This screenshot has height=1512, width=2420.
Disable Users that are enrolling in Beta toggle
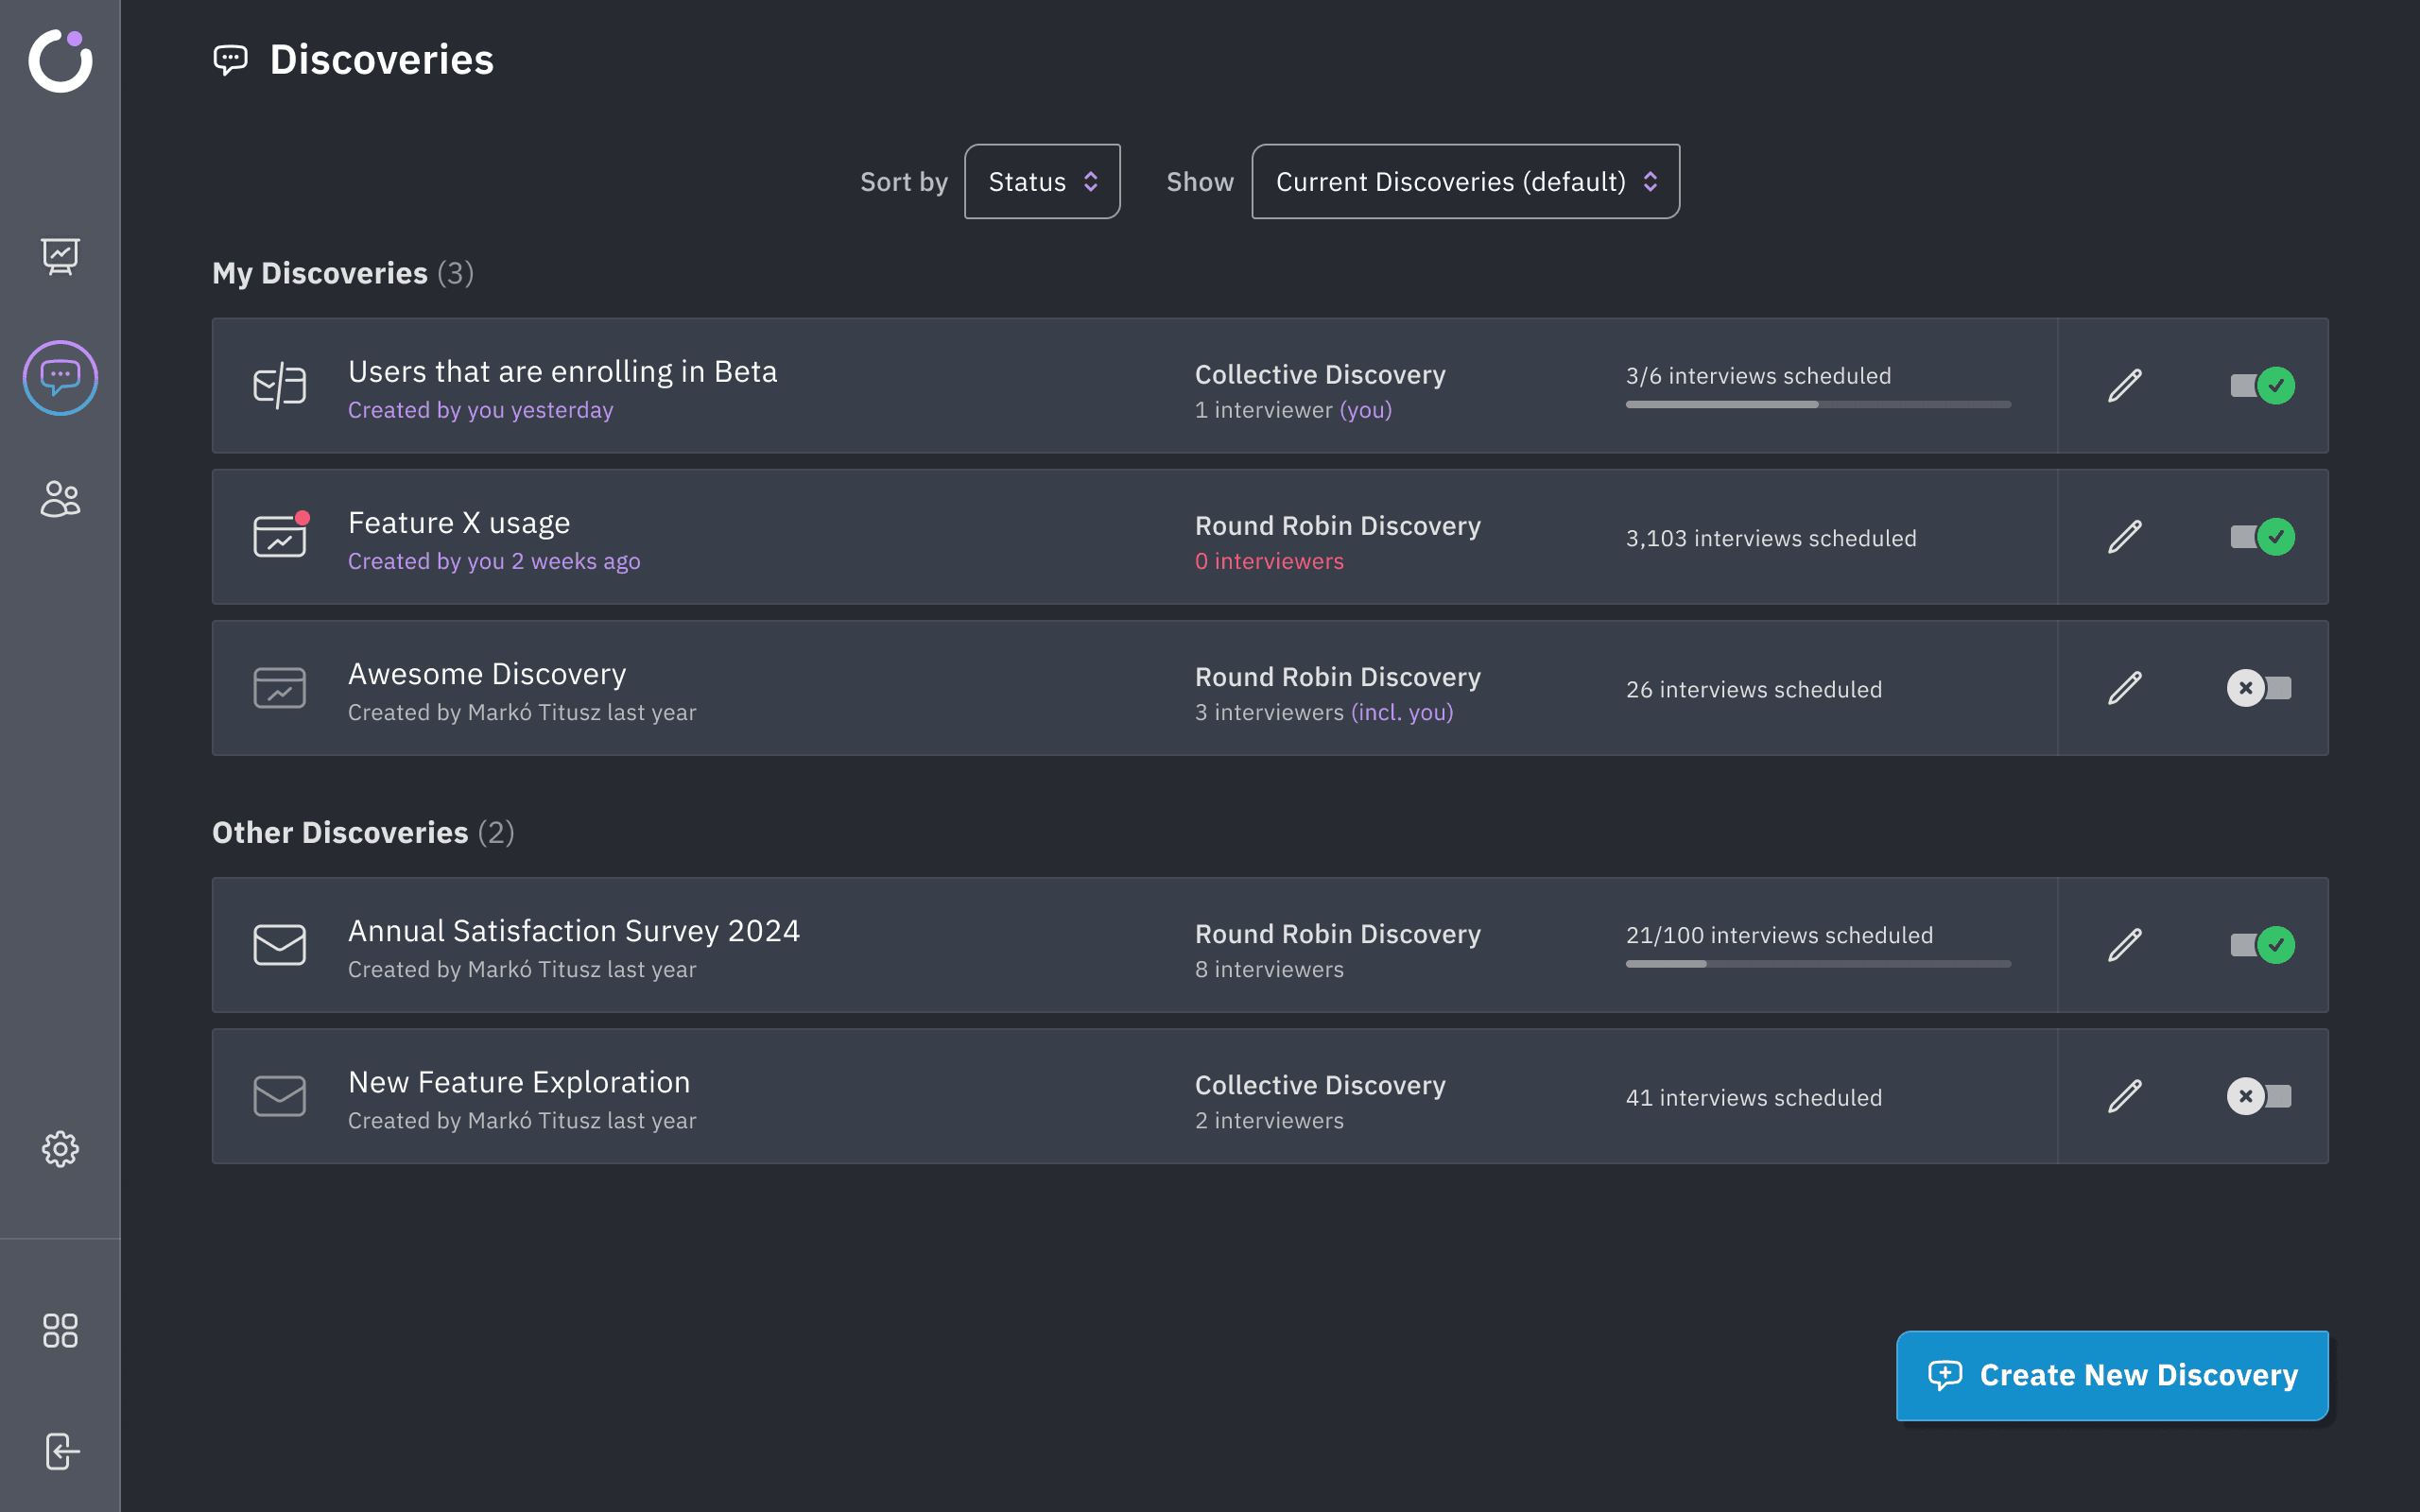tap(2261, 385)
